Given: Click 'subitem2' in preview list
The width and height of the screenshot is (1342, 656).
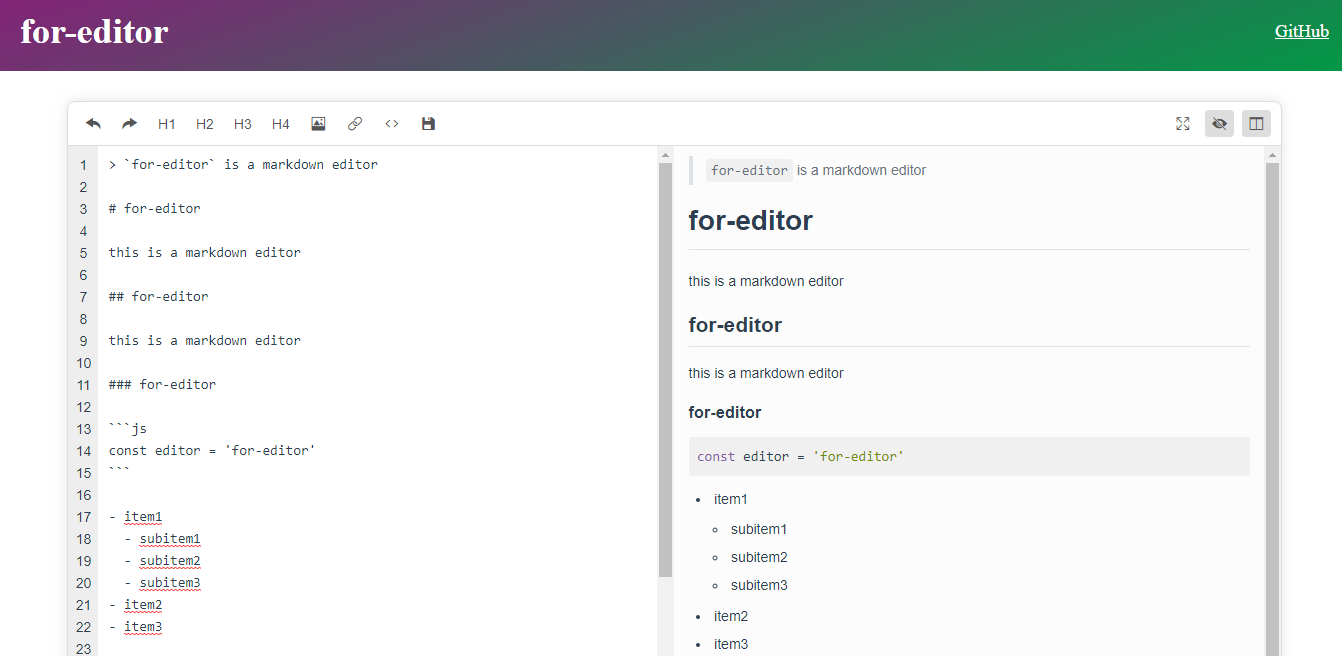Looking at the screenshot, I should [x=759, y=557].
